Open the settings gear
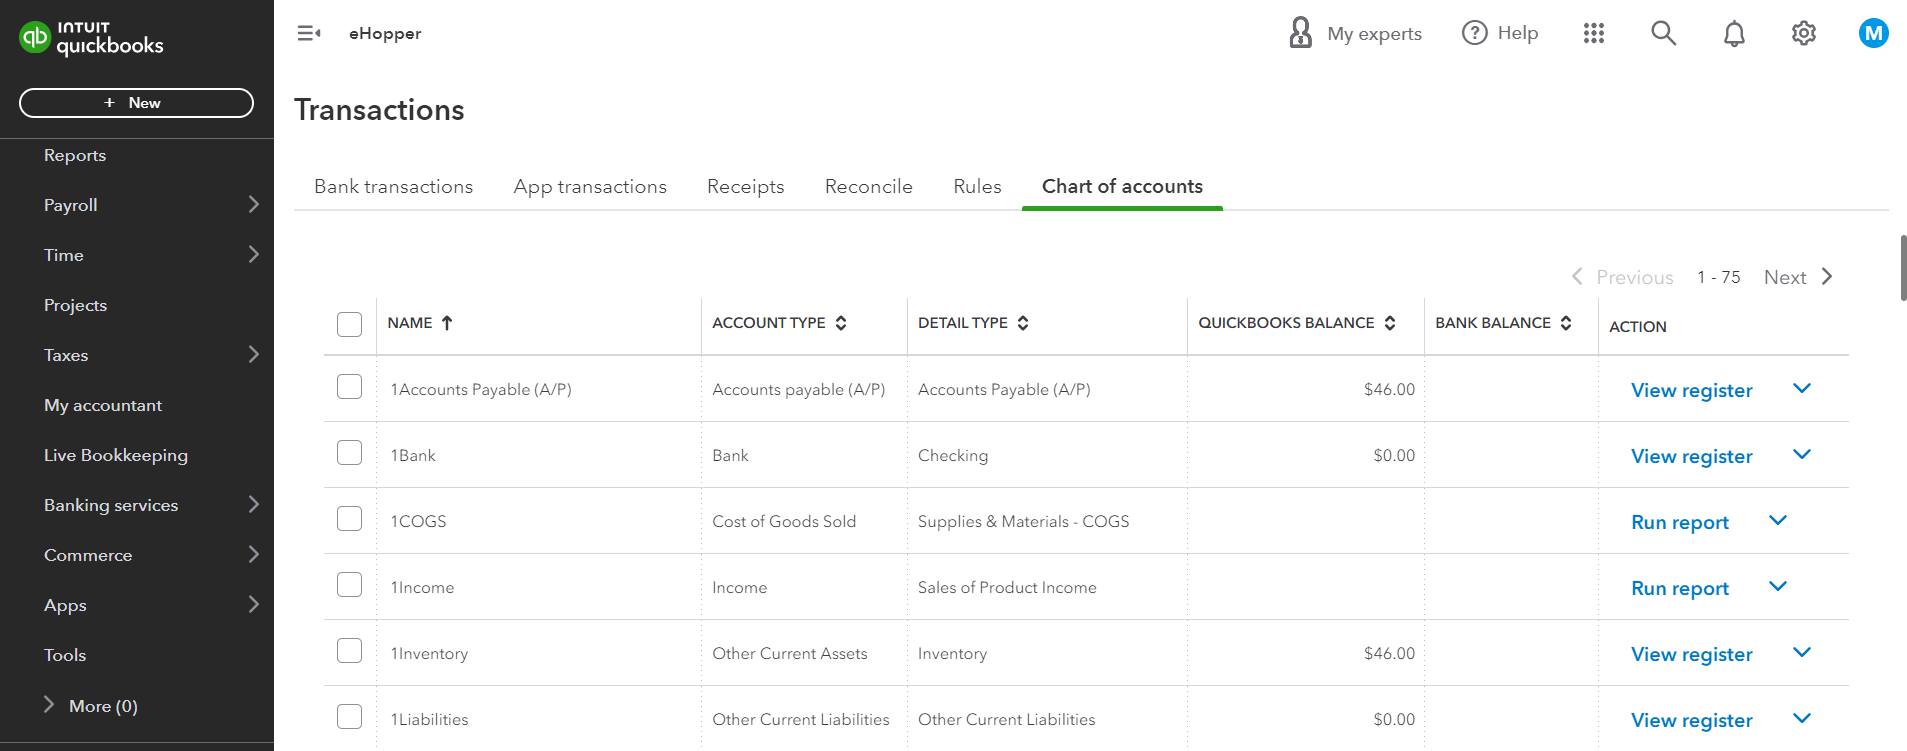This screenshot has height=751, width=1907. click(x=1804, y=33)
